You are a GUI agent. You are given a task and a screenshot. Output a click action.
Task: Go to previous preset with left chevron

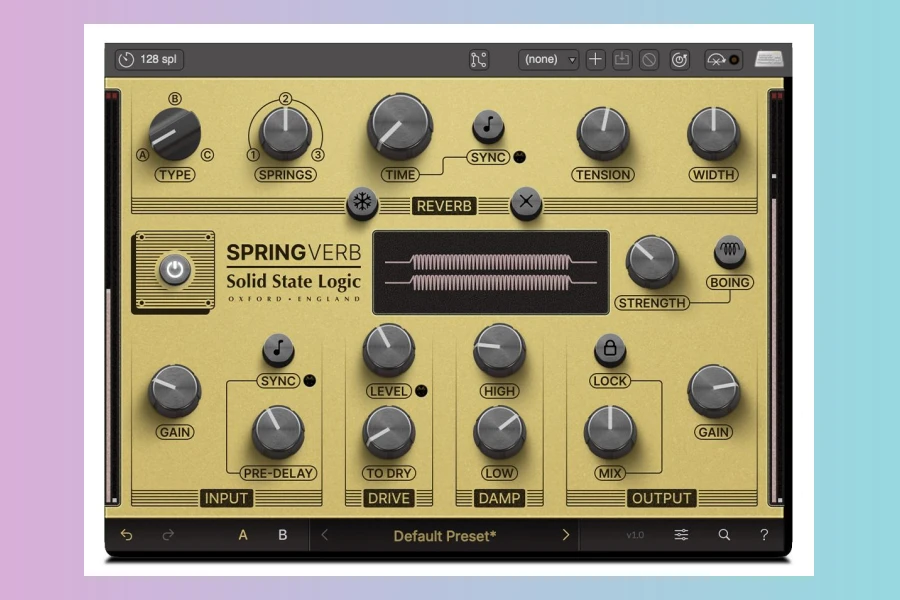tap(324, 535)
